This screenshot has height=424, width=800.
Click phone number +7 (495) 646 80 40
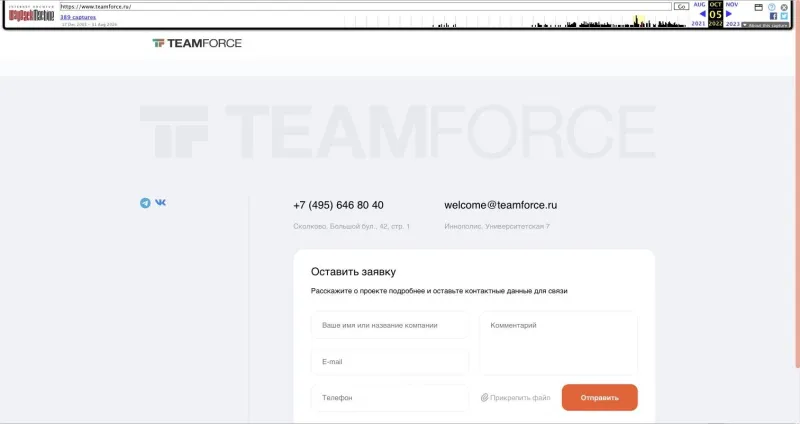pos(338,205)
